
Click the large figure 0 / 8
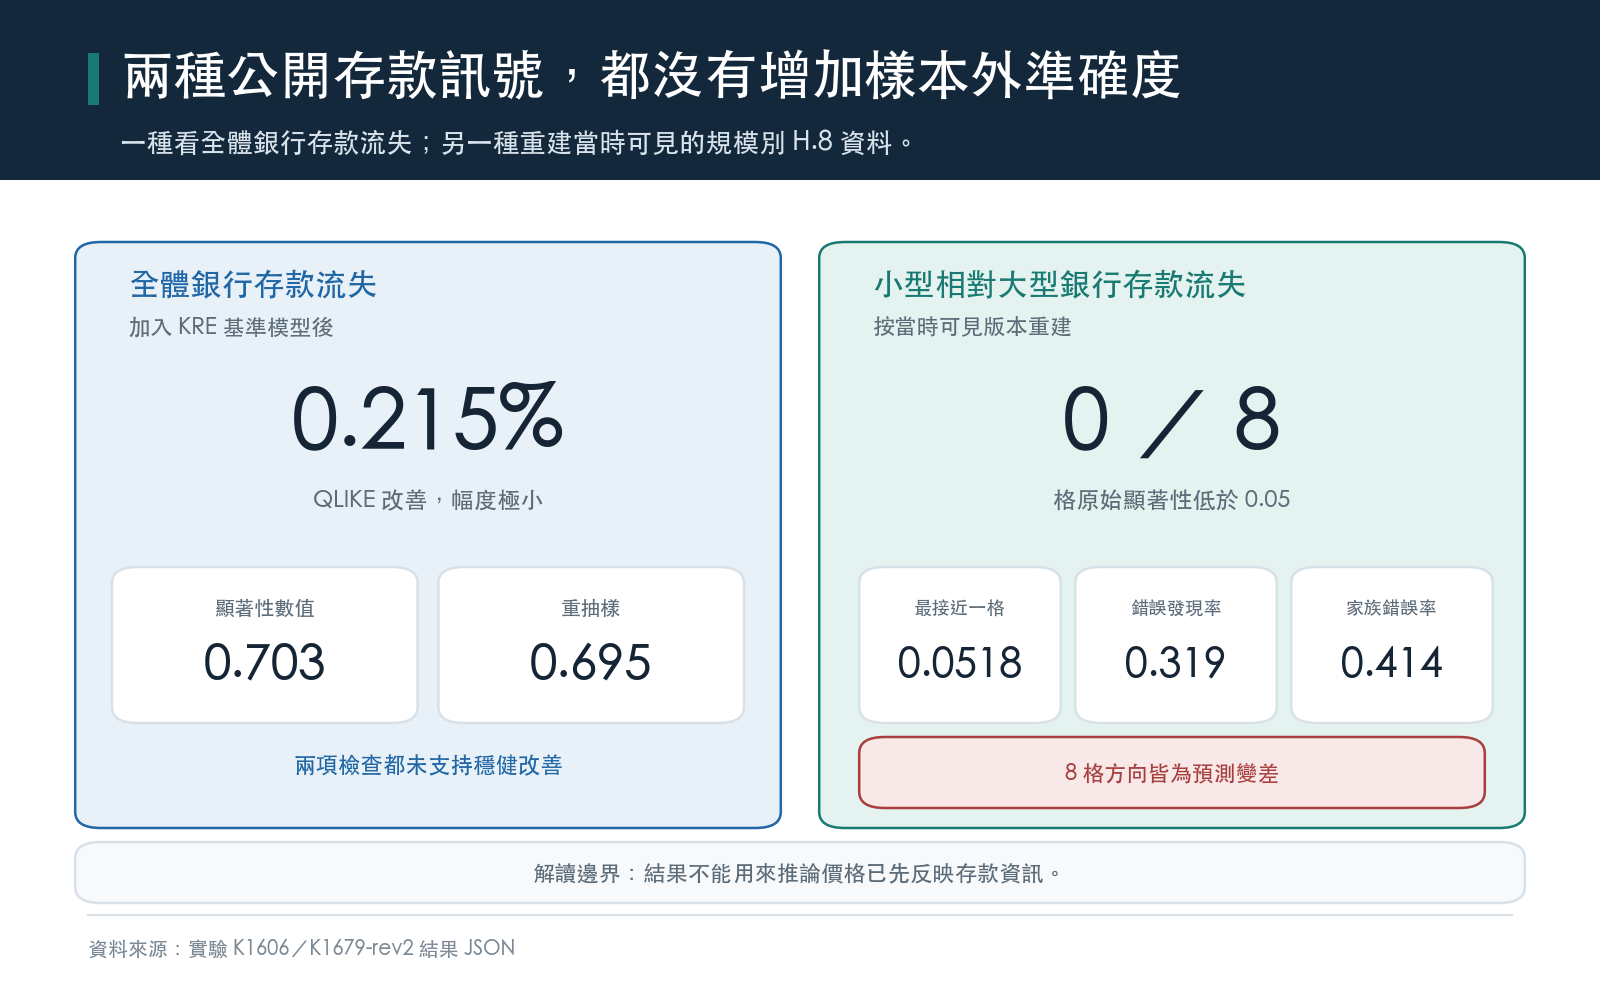[x=1171, y=420]
